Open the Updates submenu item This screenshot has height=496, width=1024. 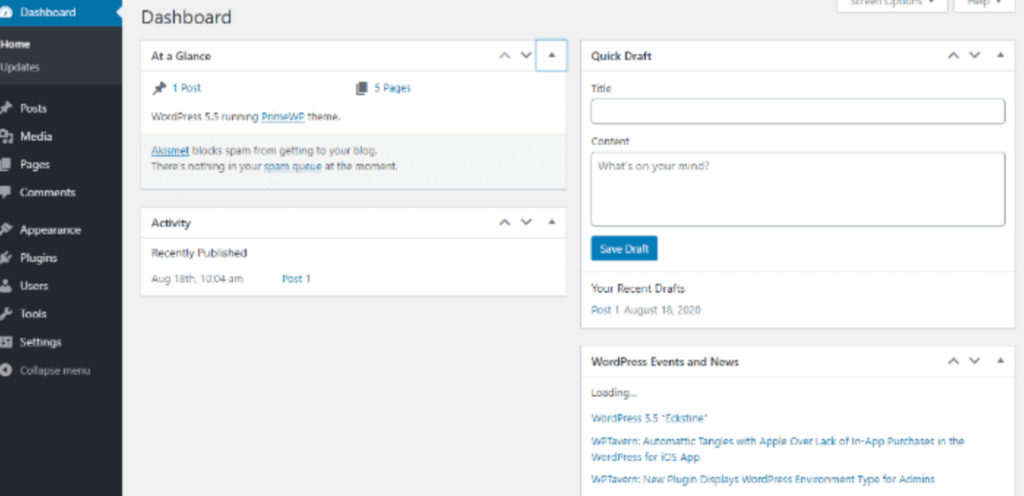click(20, 66)
